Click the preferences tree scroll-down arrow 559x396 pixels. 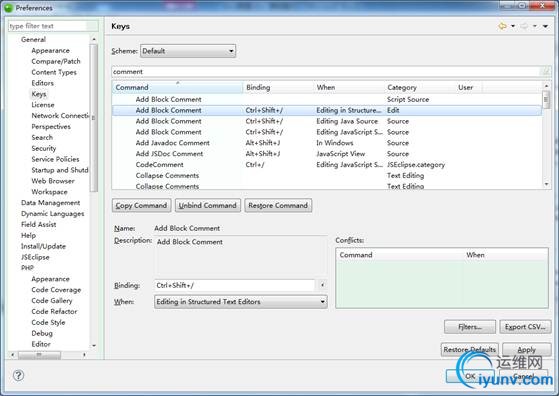click(x=94, y=345)
